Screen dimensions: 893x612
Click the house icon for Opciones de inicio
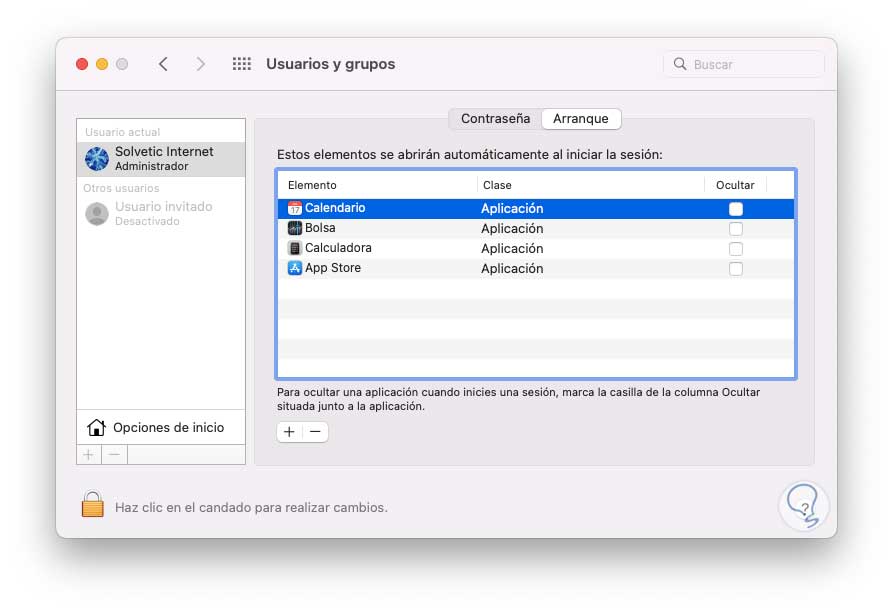click(96, 428)
